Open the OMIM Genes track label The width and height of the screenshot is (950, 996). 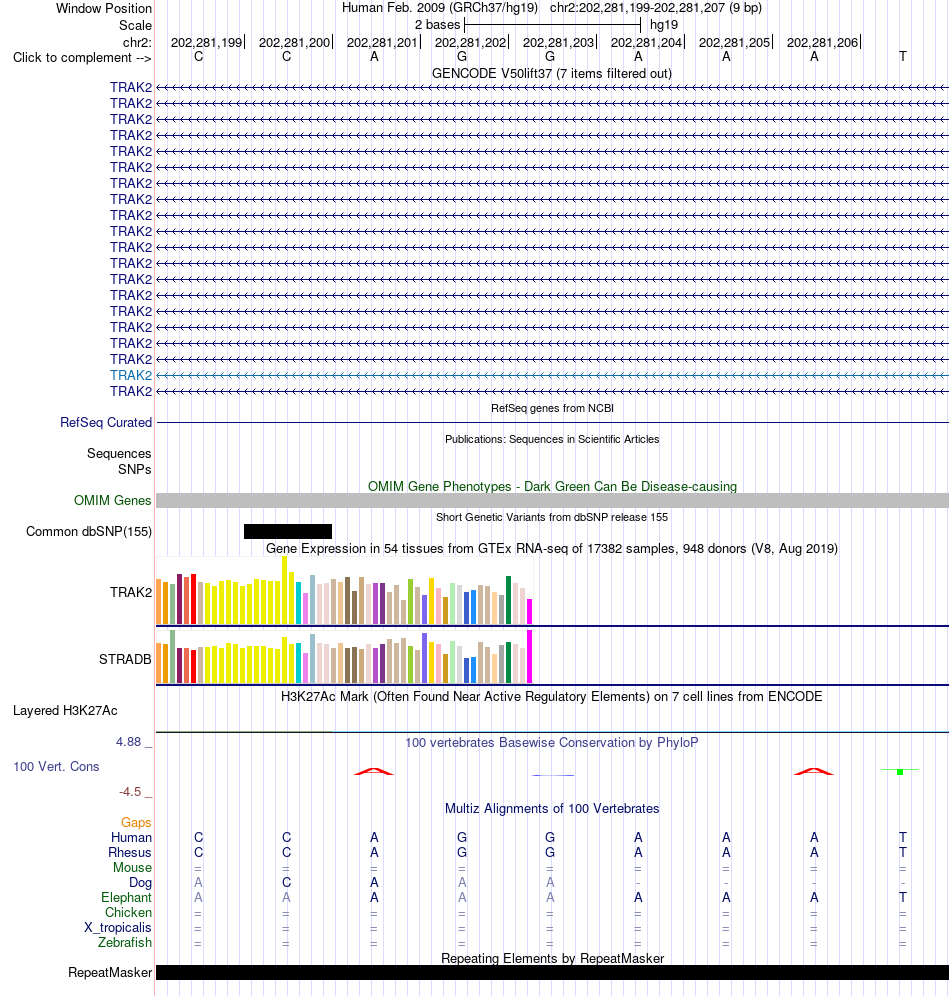click(112, 501)
